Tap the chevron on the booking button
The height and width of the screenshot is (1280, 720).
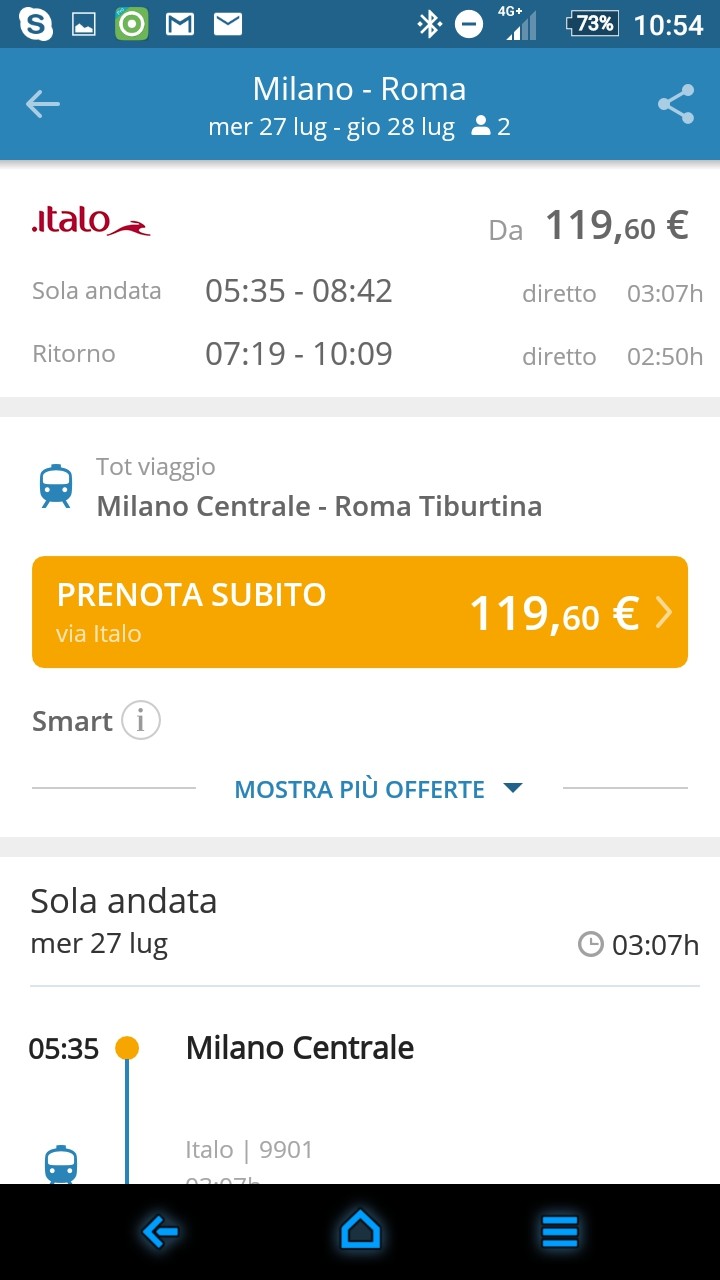point(664,613)
